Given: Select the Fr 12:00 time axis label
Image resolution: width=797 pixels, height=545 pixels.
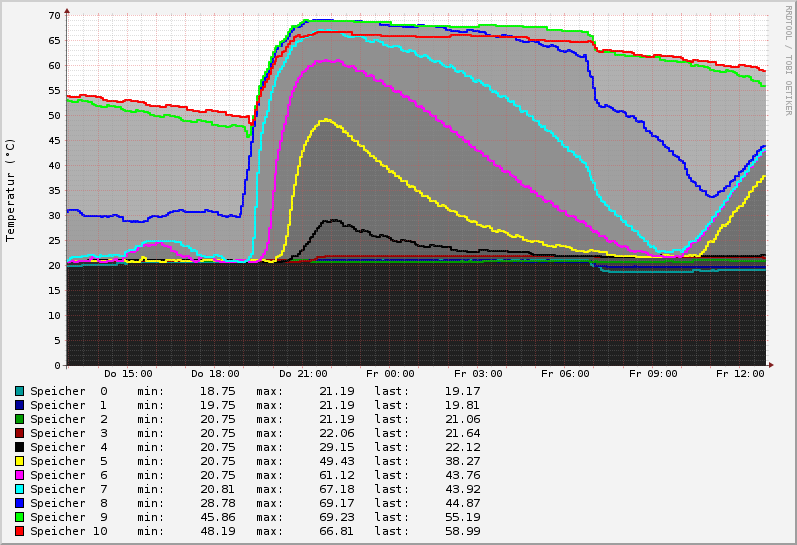Looking at the screenshot, I should [x=740, y=374].
